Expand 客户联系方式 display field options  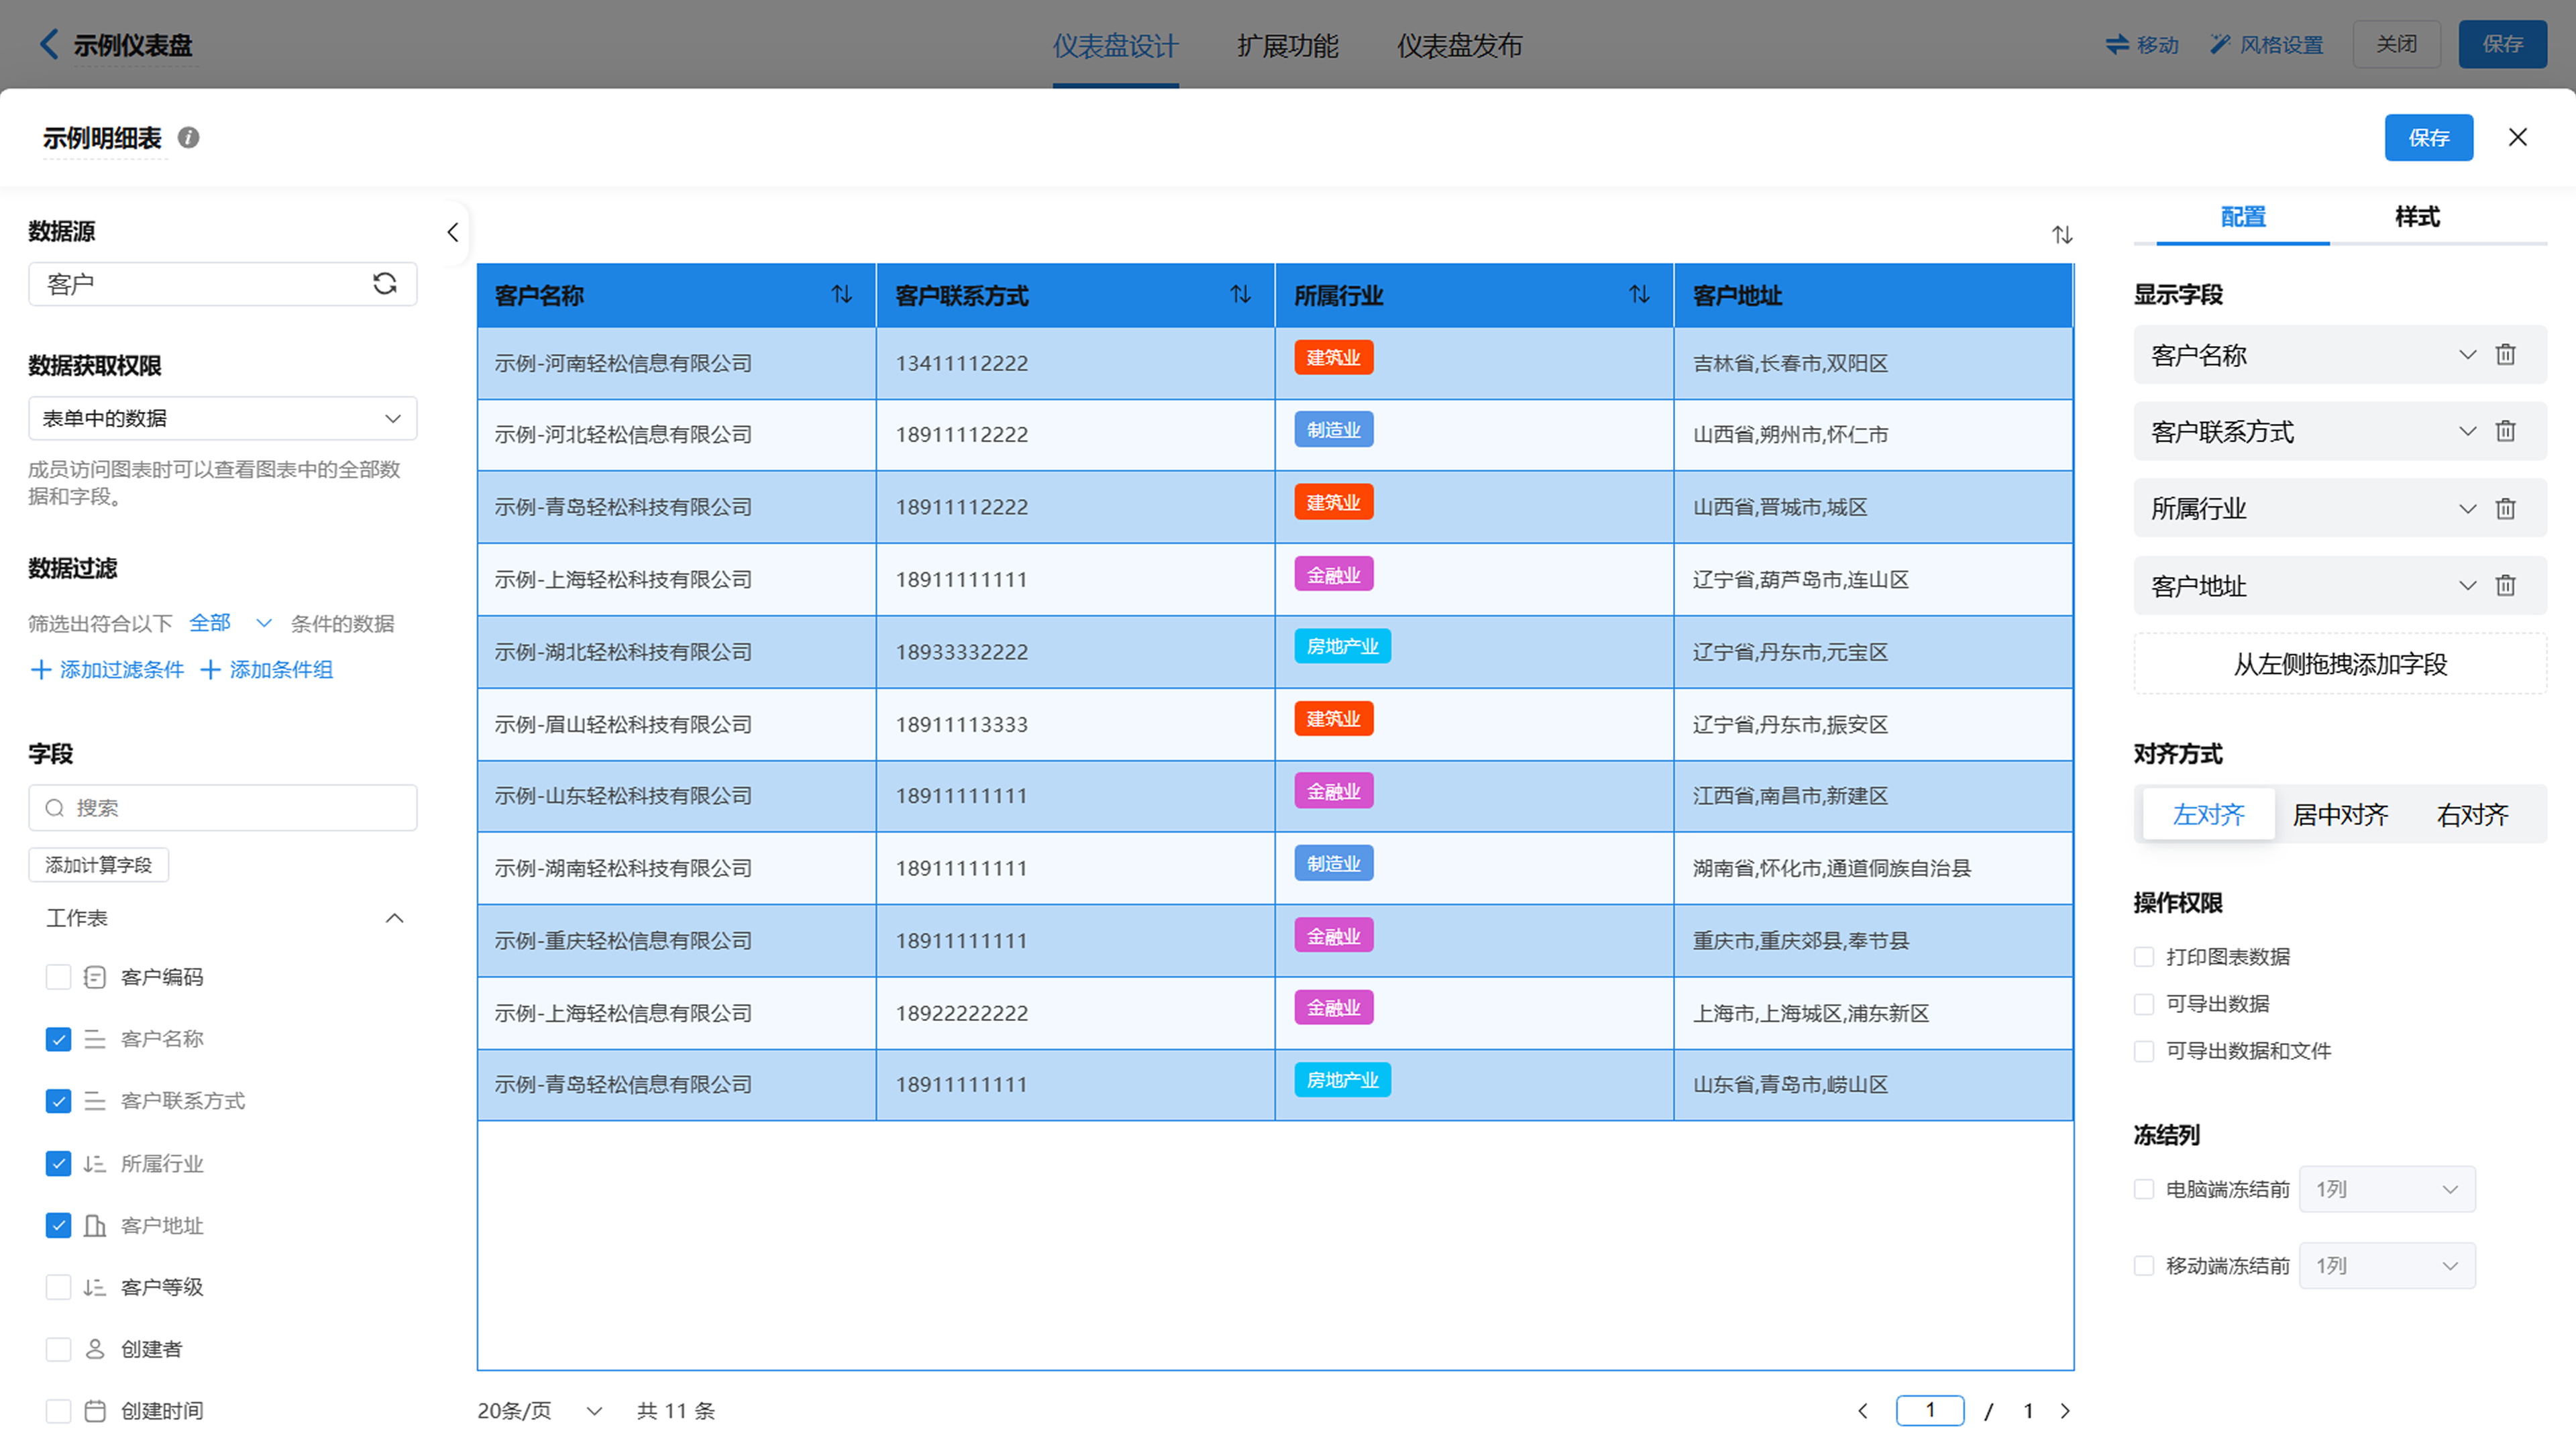(x=2468, y=431)
